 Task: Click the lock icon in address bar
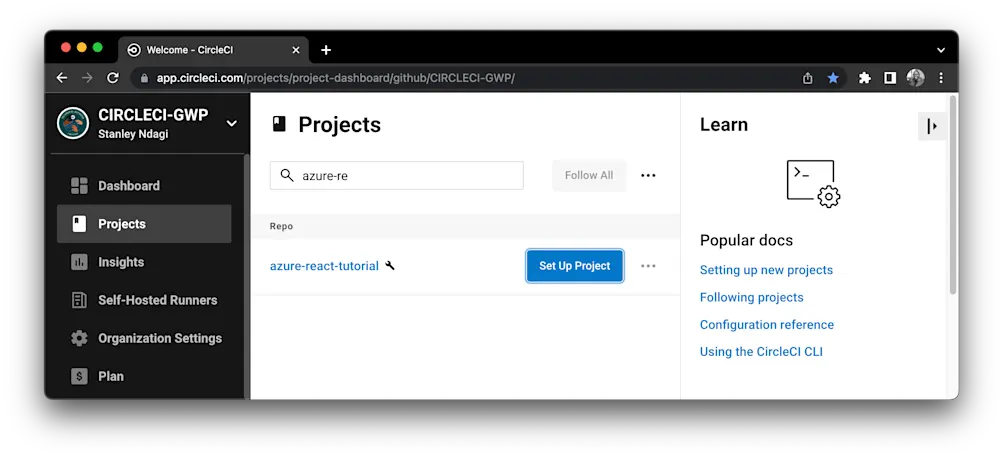click(144, 78)
